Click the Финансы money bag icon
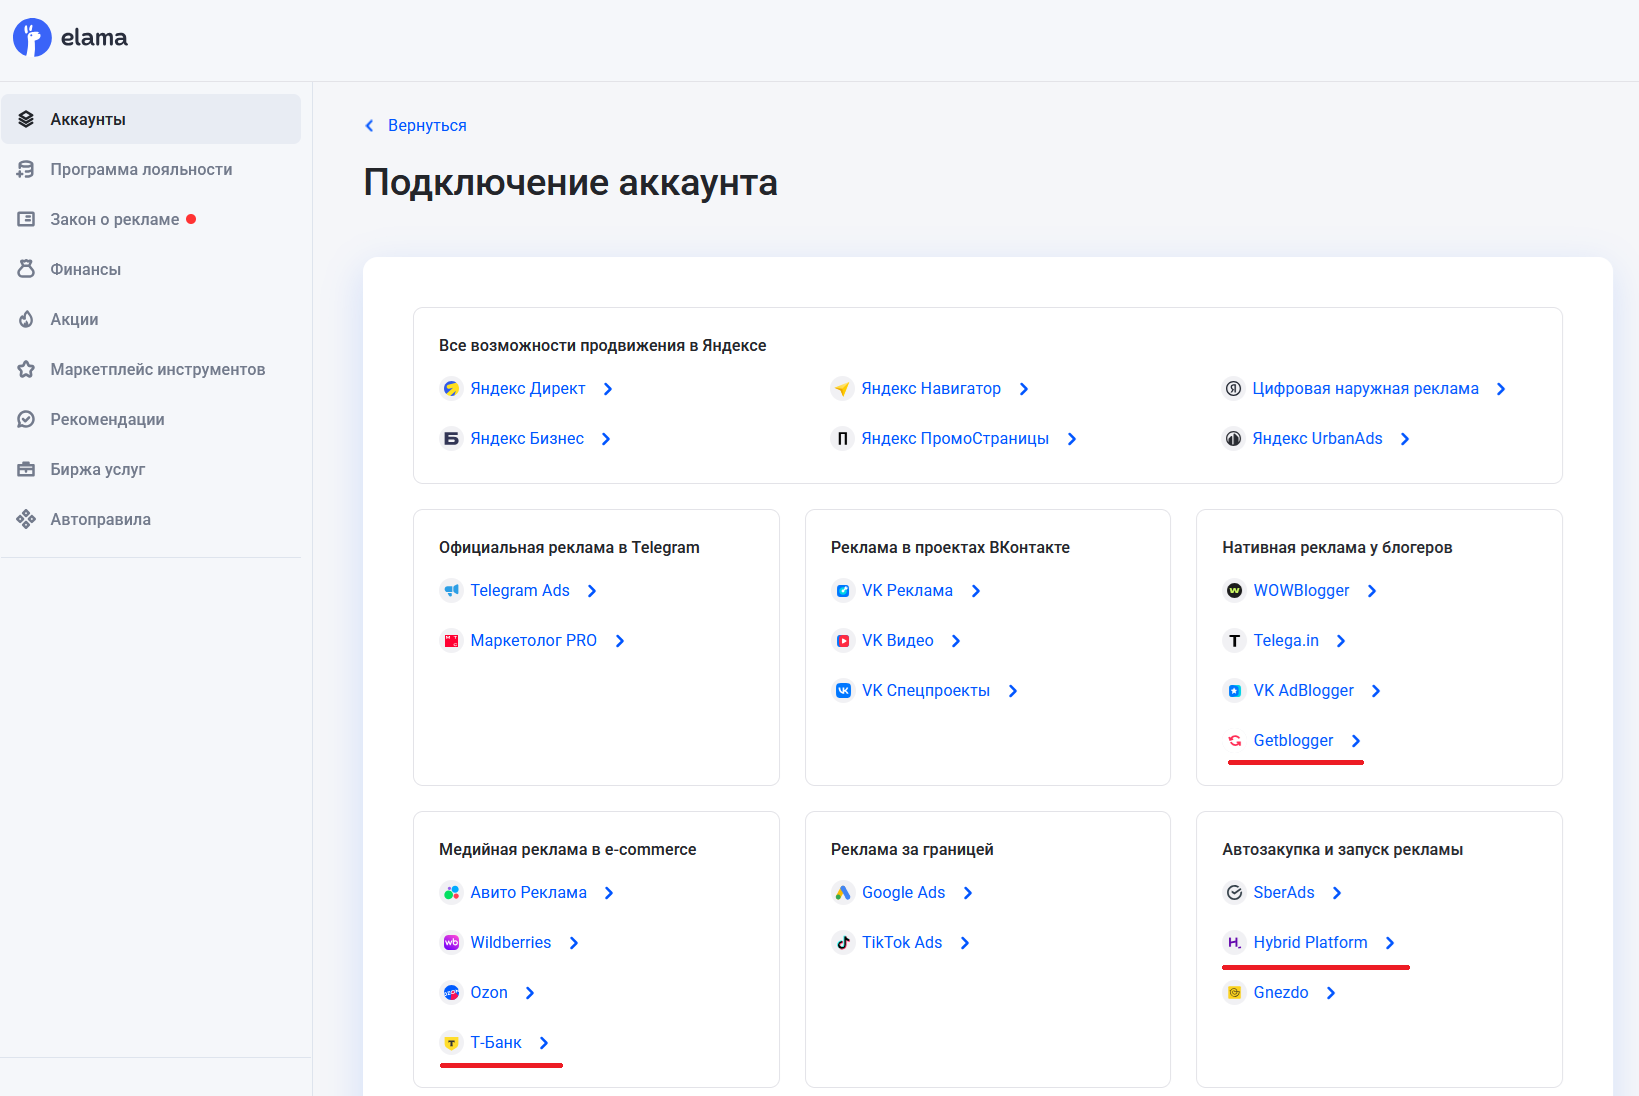Image resolution: width=1639 pixels, height=1096 pixels. tap(27, 269)
